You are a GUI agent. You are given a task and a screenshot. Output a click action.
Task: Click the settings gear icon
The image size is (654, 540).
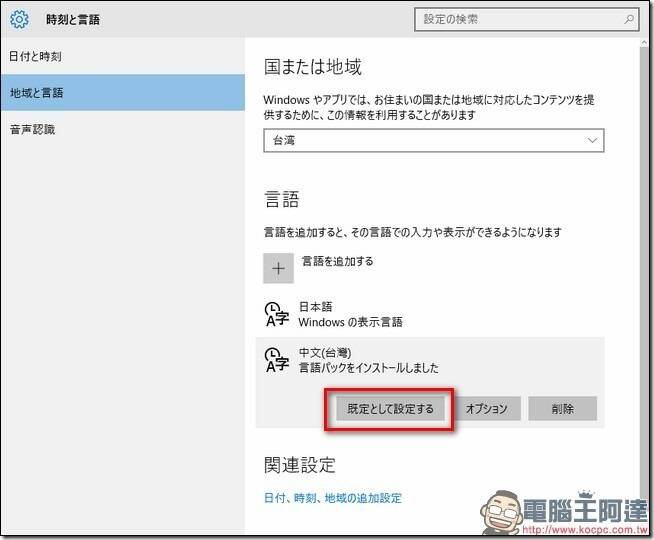coord(19,19)
